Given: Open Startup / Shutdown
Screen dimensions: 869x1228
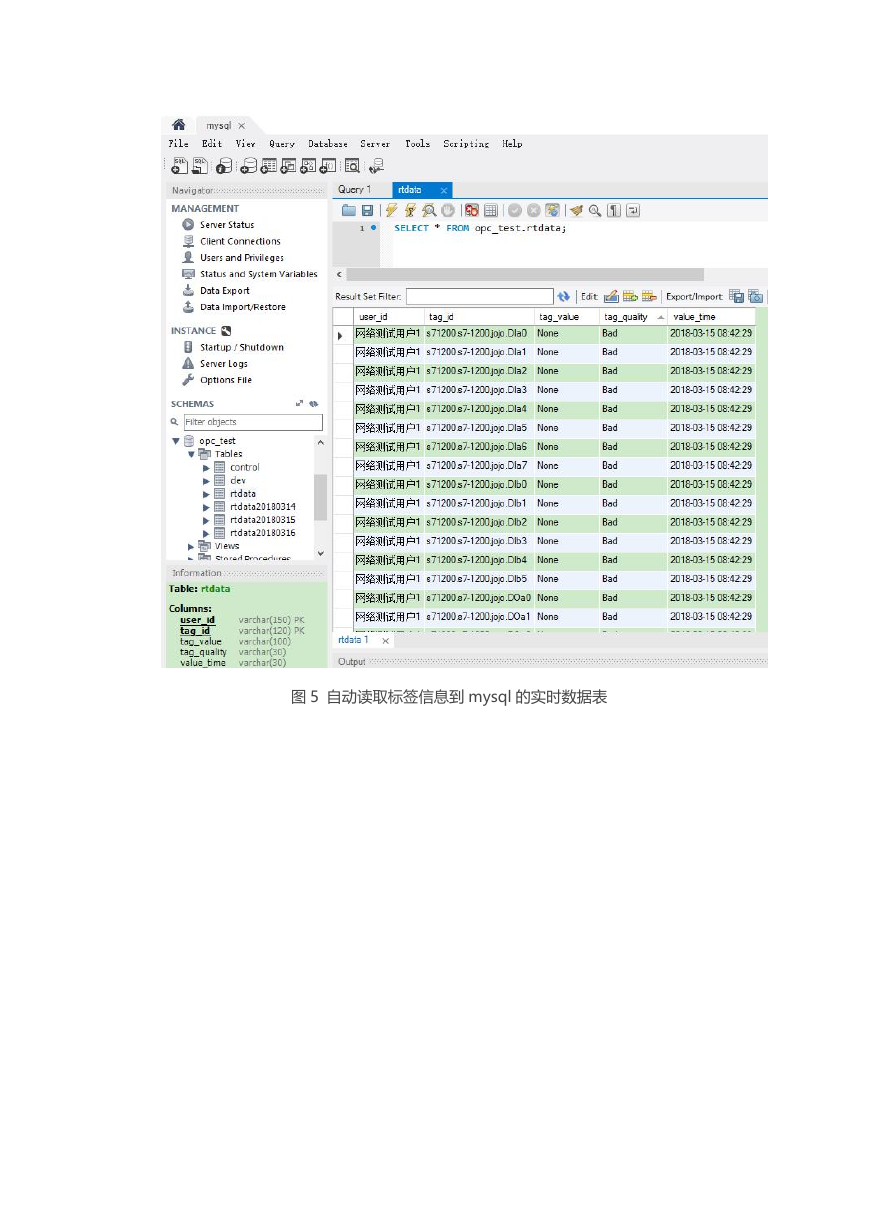Looking at the screenshot, I should point(242,348).
